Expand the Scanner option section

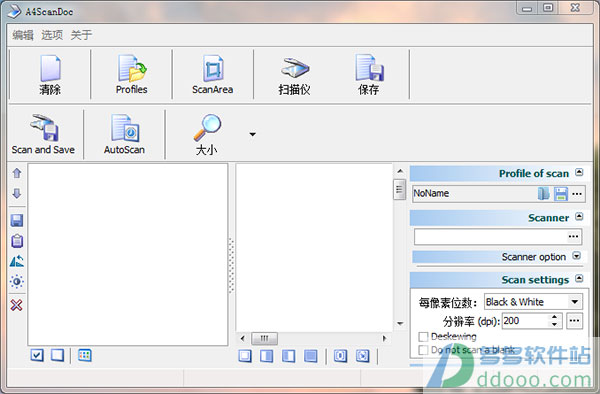(x=577, y=256)
